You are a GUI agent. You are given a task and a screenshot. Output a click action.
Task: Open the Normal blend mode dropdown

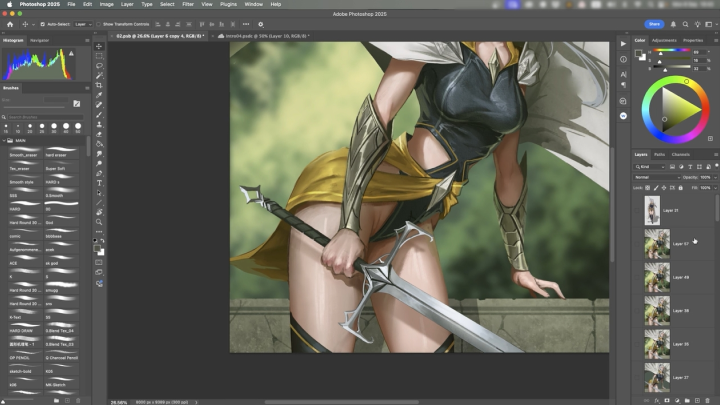[x=656, y=177]
